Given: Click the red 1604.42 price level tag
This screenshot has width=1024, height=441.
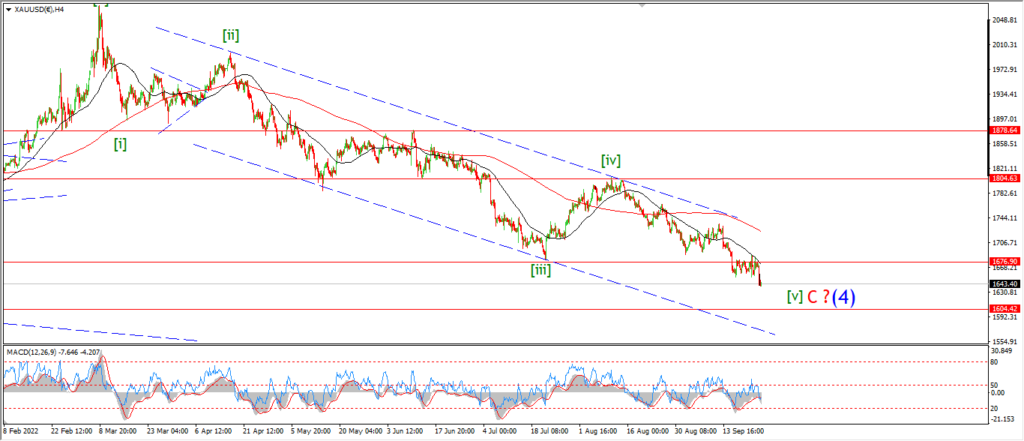Looking at the screenshot, I should click(x=1005, y=308).
